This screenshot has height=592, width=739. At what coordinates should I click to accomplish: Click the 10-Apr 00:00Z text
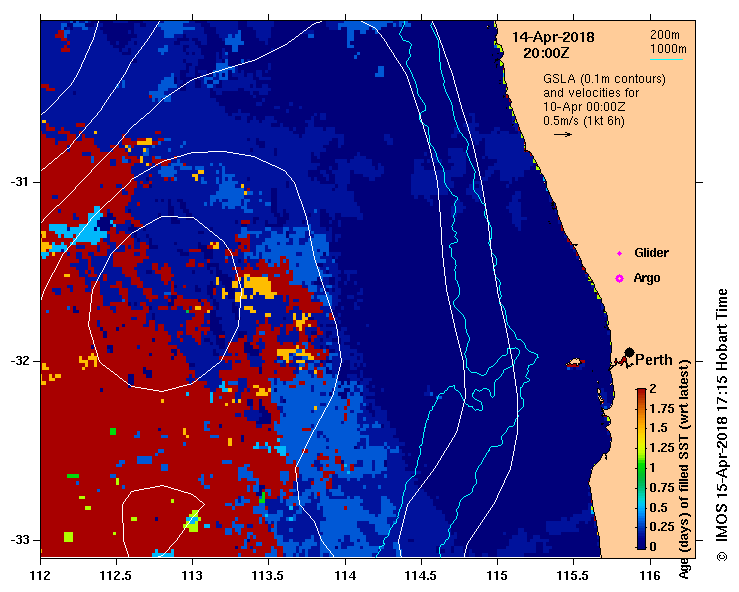tap(584, 107)
